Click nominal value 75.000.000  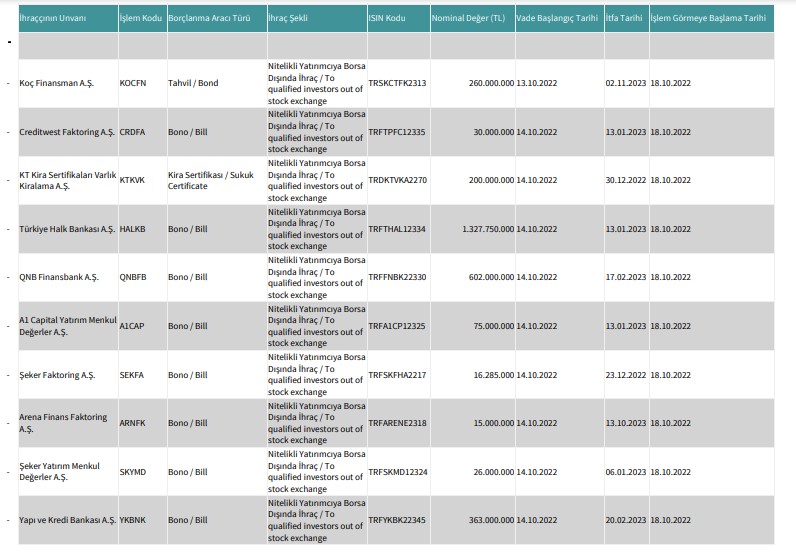[x=494, y=326]
